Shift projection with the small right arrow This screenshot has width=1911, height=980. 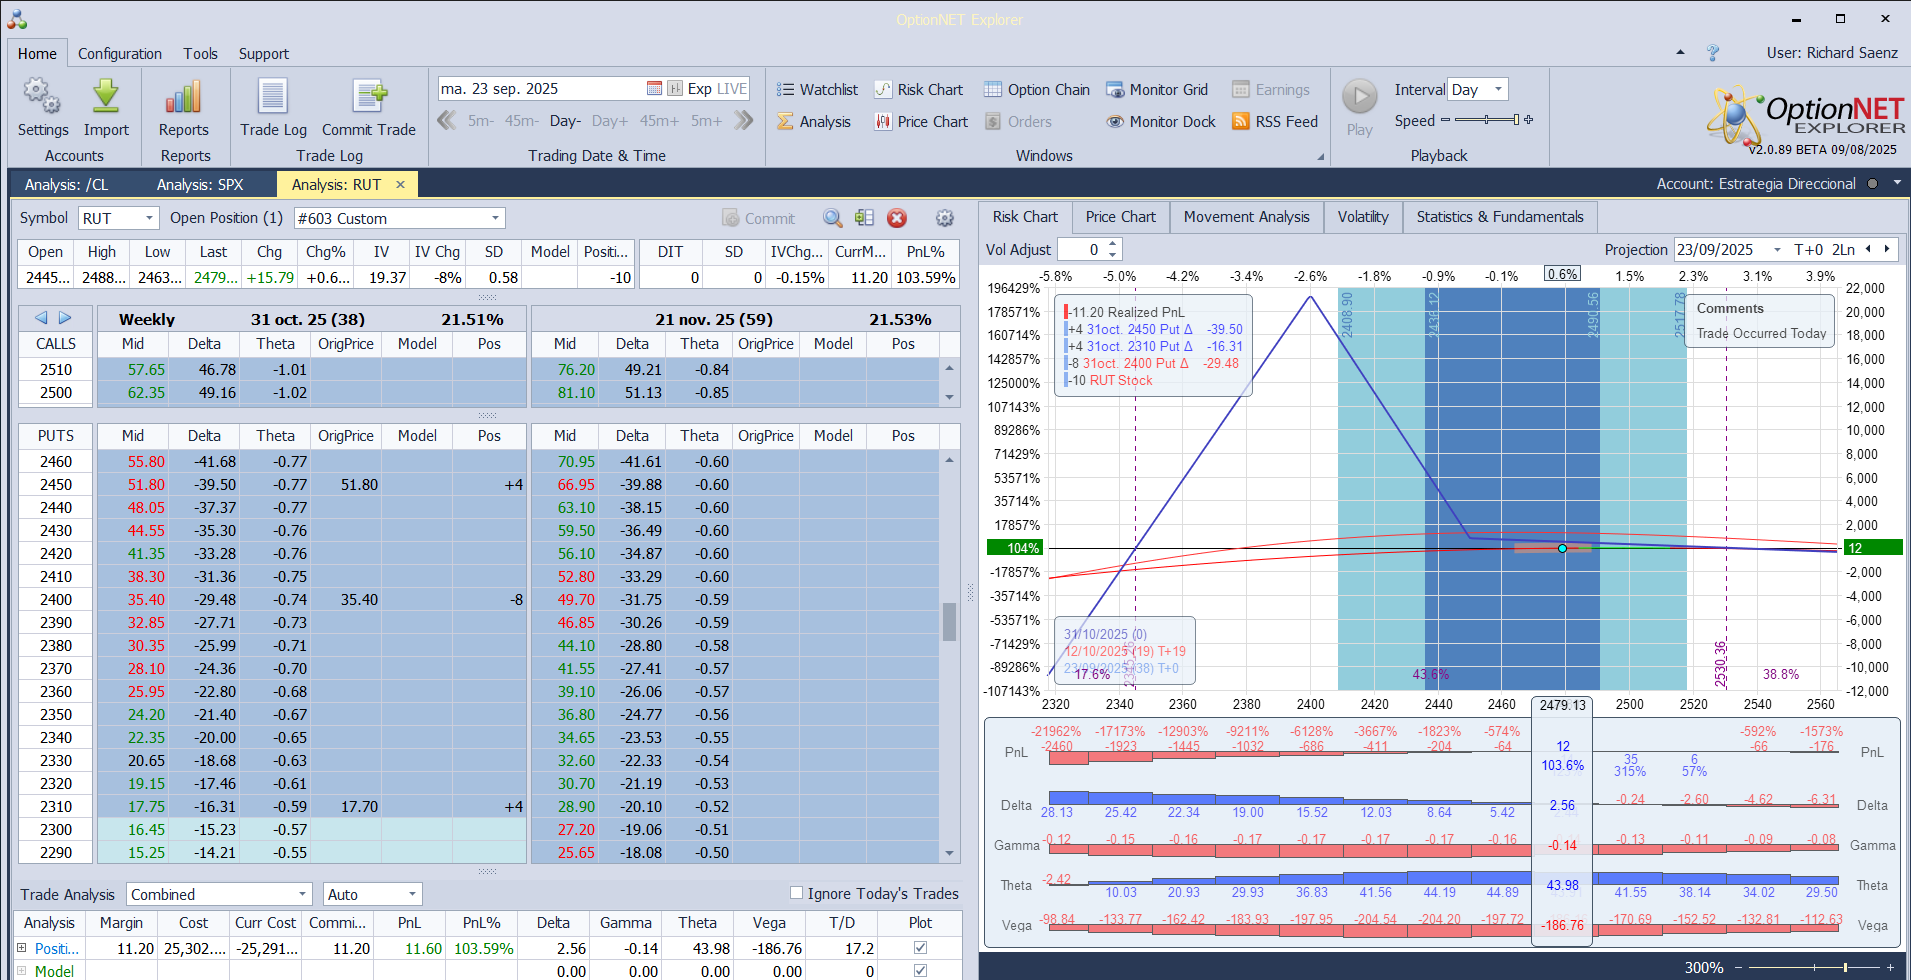click(1887, 249)
